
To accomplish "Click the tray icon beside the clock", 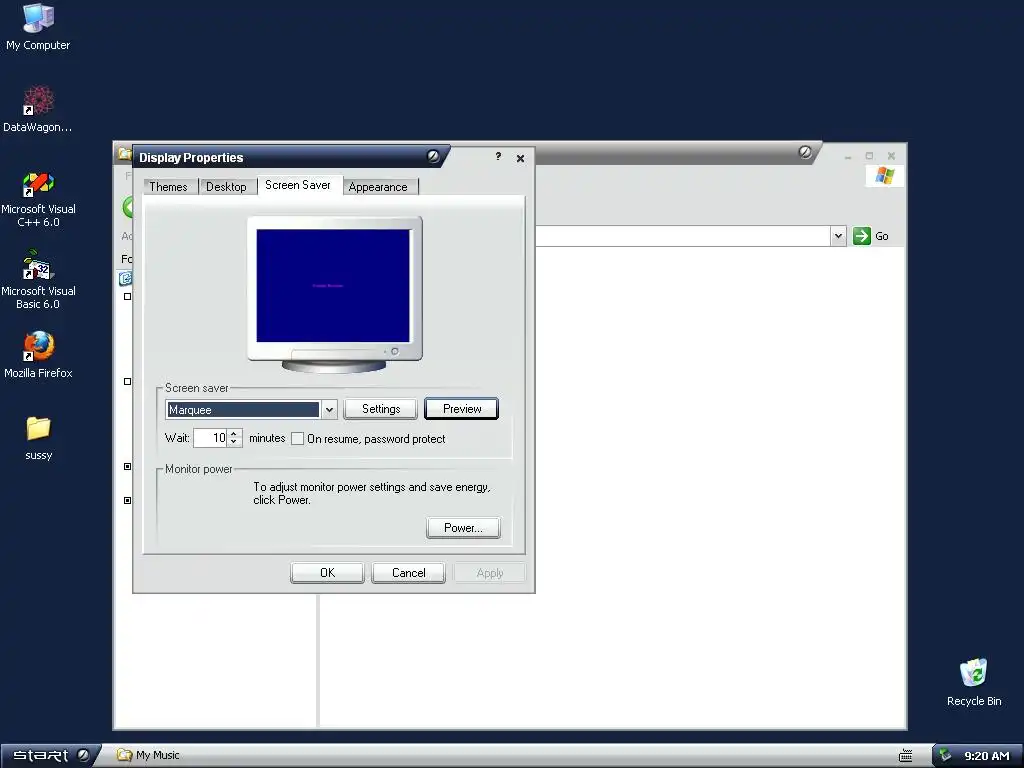I will [x=945, y=756].
